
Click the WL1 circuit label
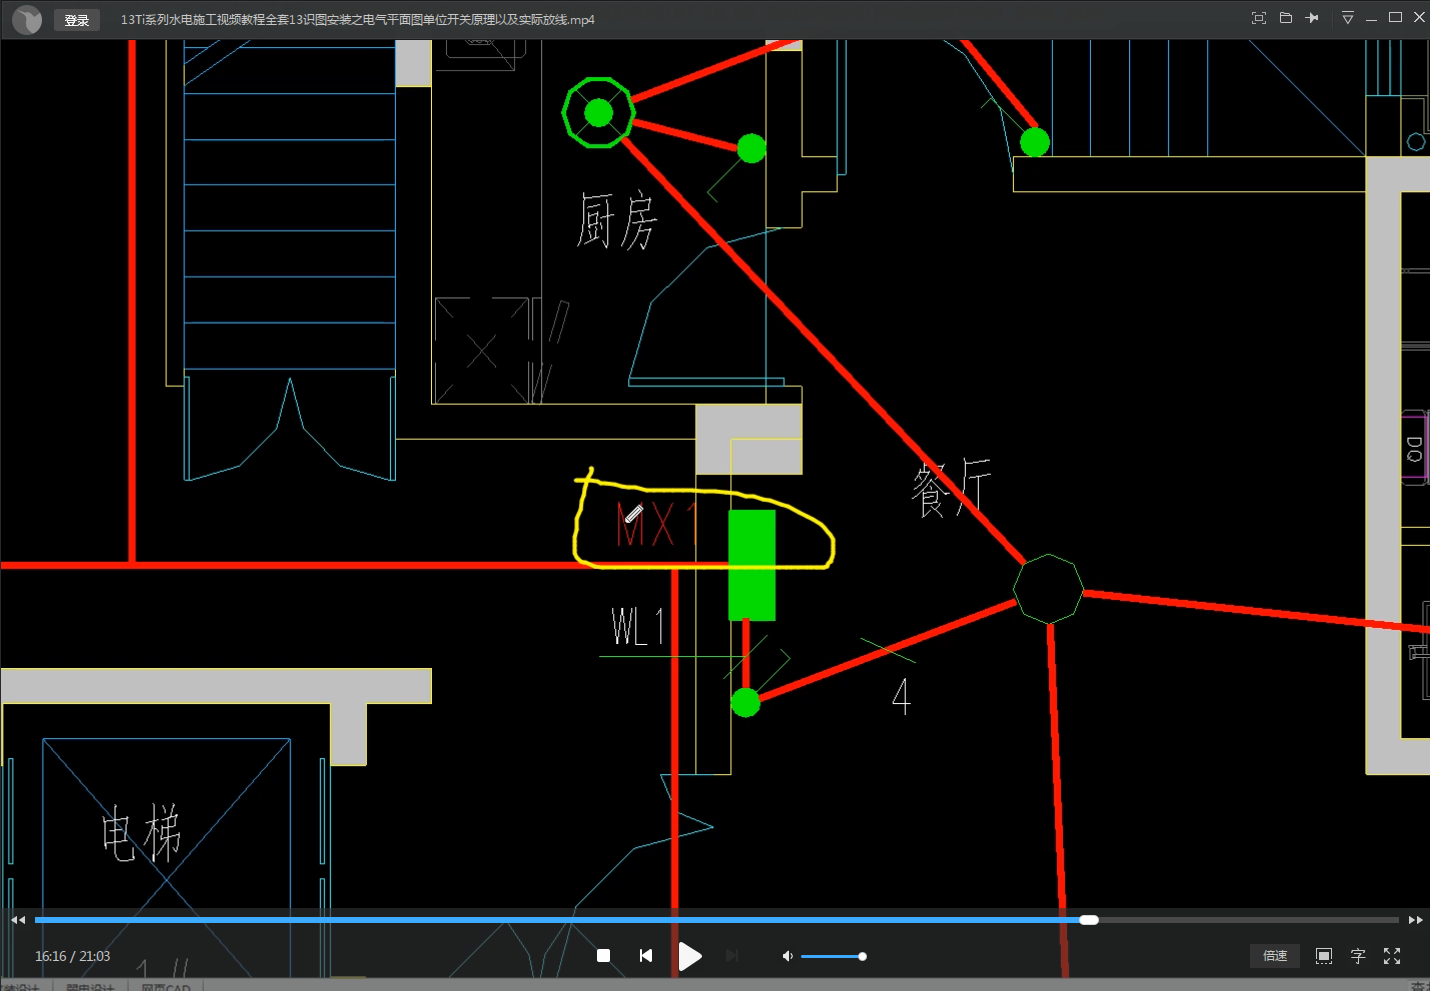click(x=638, y=627)
